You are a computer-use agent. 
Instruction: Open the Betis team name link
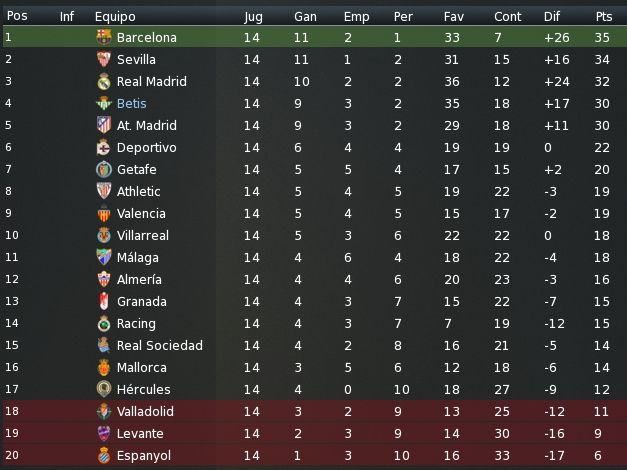tap(132, 103)
